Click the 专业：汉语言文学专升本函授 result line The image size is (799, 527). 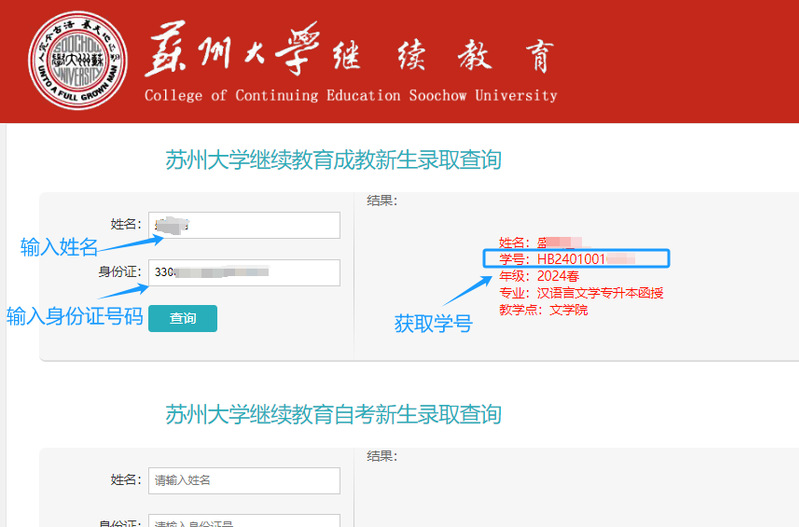pos(581,293)
